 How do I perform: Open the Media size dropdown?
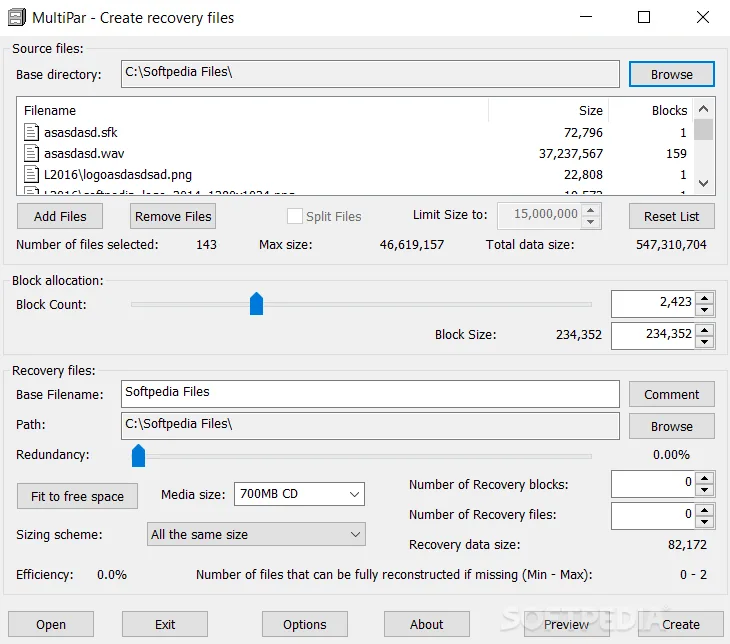point(299,494)
